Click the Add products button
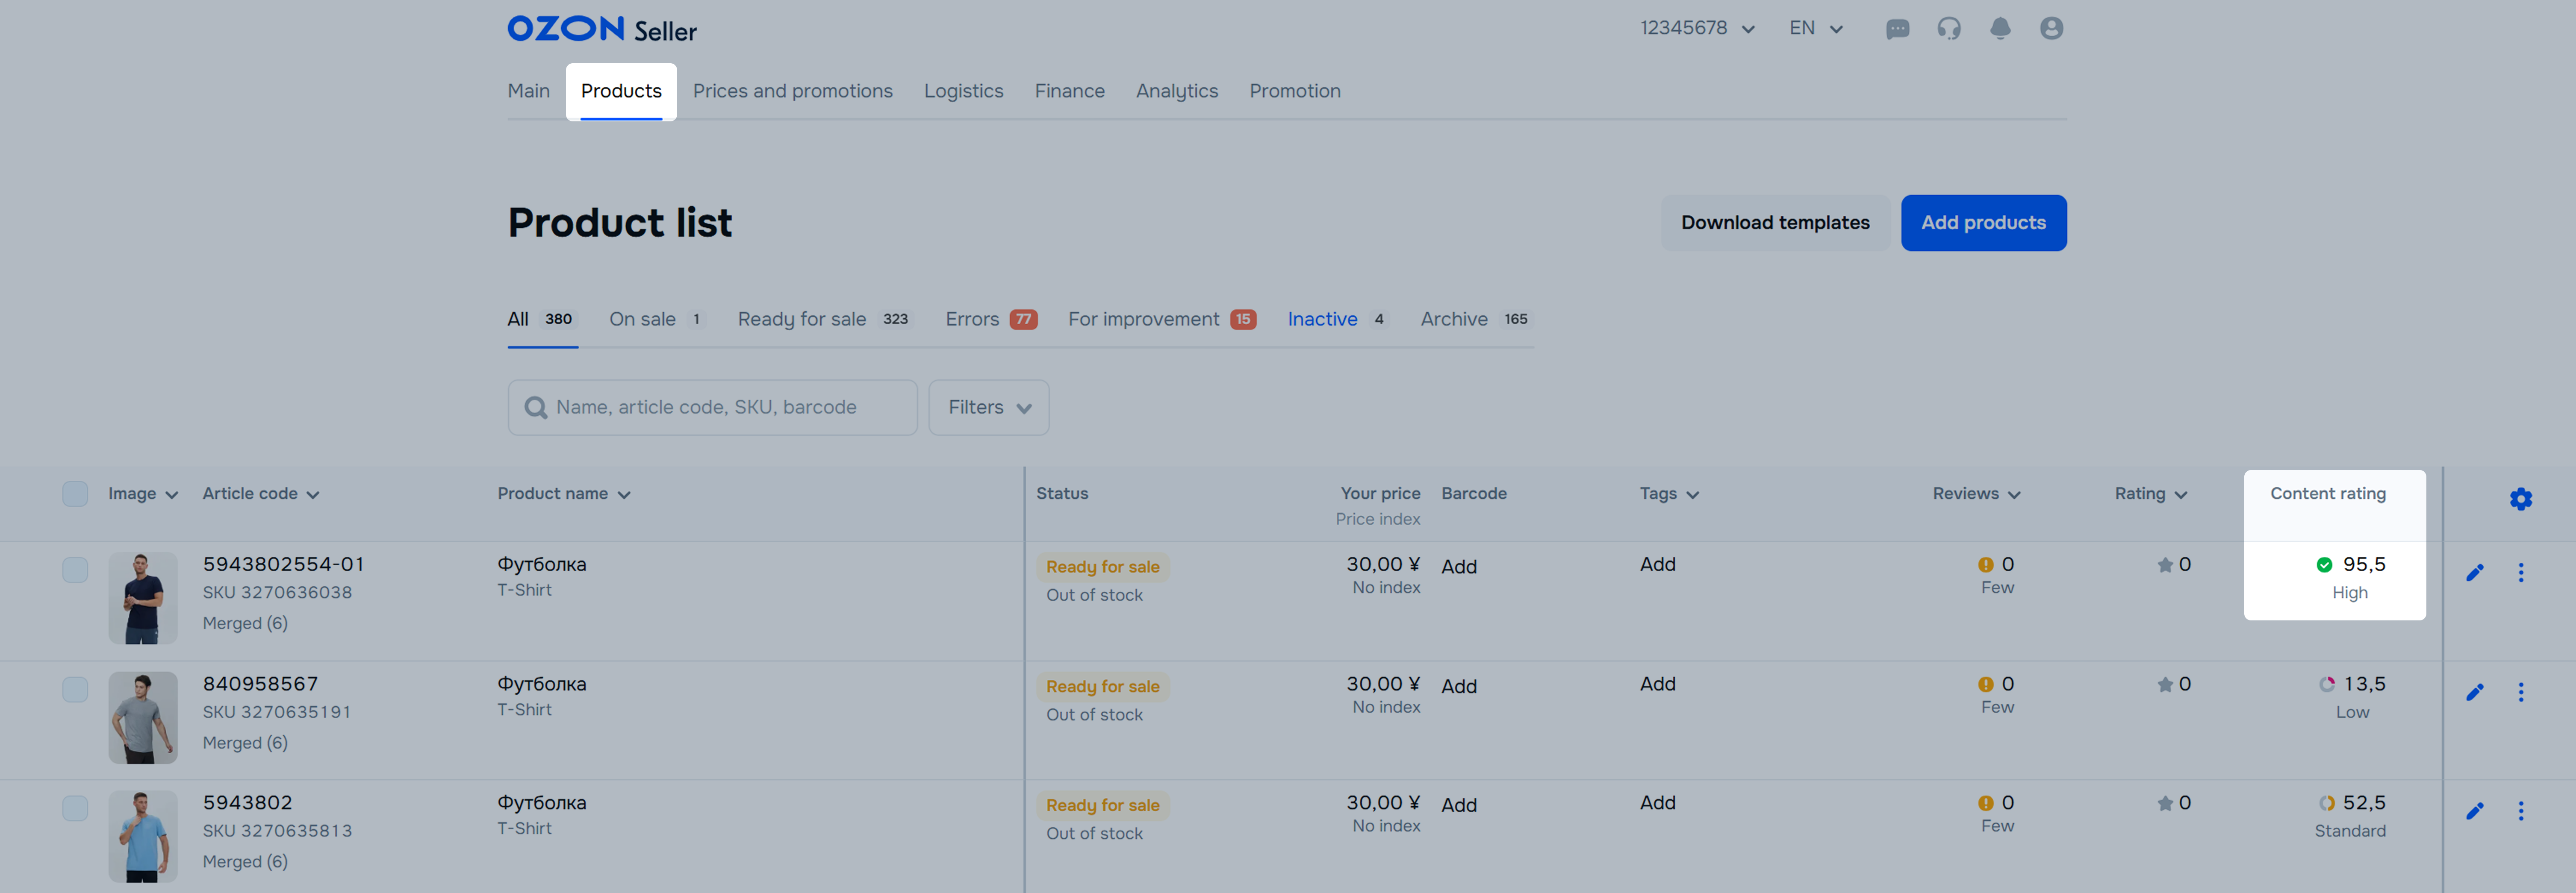Screen dimensions: 2576x893 click(1983, 223)
